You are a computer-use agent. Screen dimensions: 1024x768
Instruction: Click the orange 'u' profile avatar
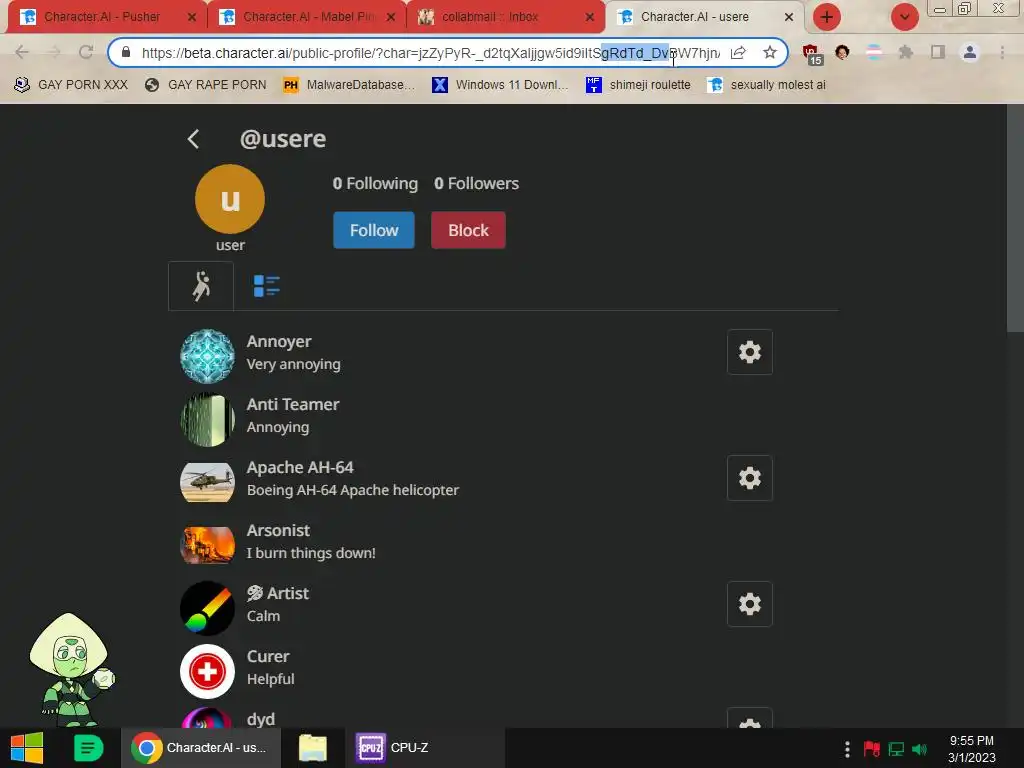click(x=230, y=199)
